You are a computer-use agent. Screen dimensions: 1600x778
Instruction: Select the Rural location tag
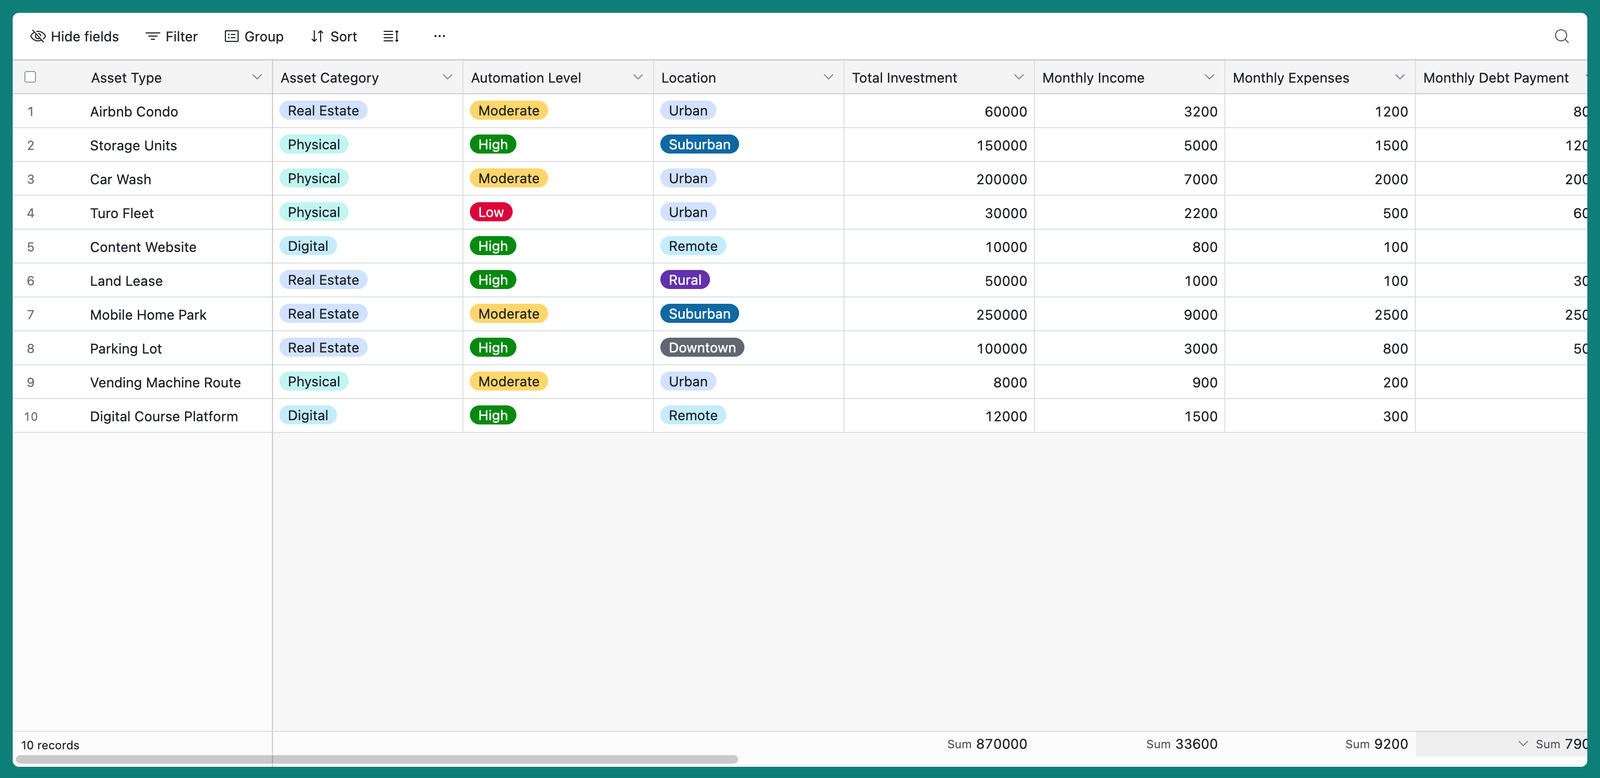(x=685, y=280)
